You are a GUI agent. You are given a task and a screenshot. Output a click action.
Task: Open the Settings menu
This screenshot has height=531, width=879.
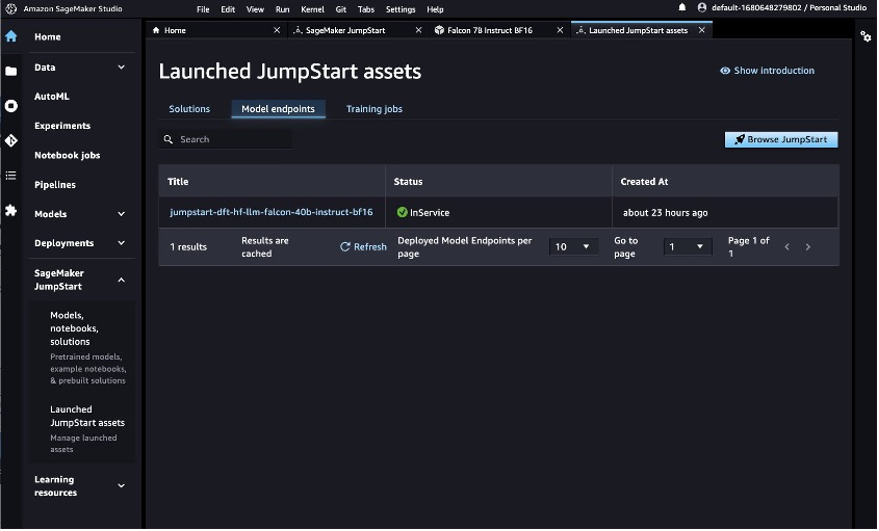pyautogui.click(x=401, y=10)
